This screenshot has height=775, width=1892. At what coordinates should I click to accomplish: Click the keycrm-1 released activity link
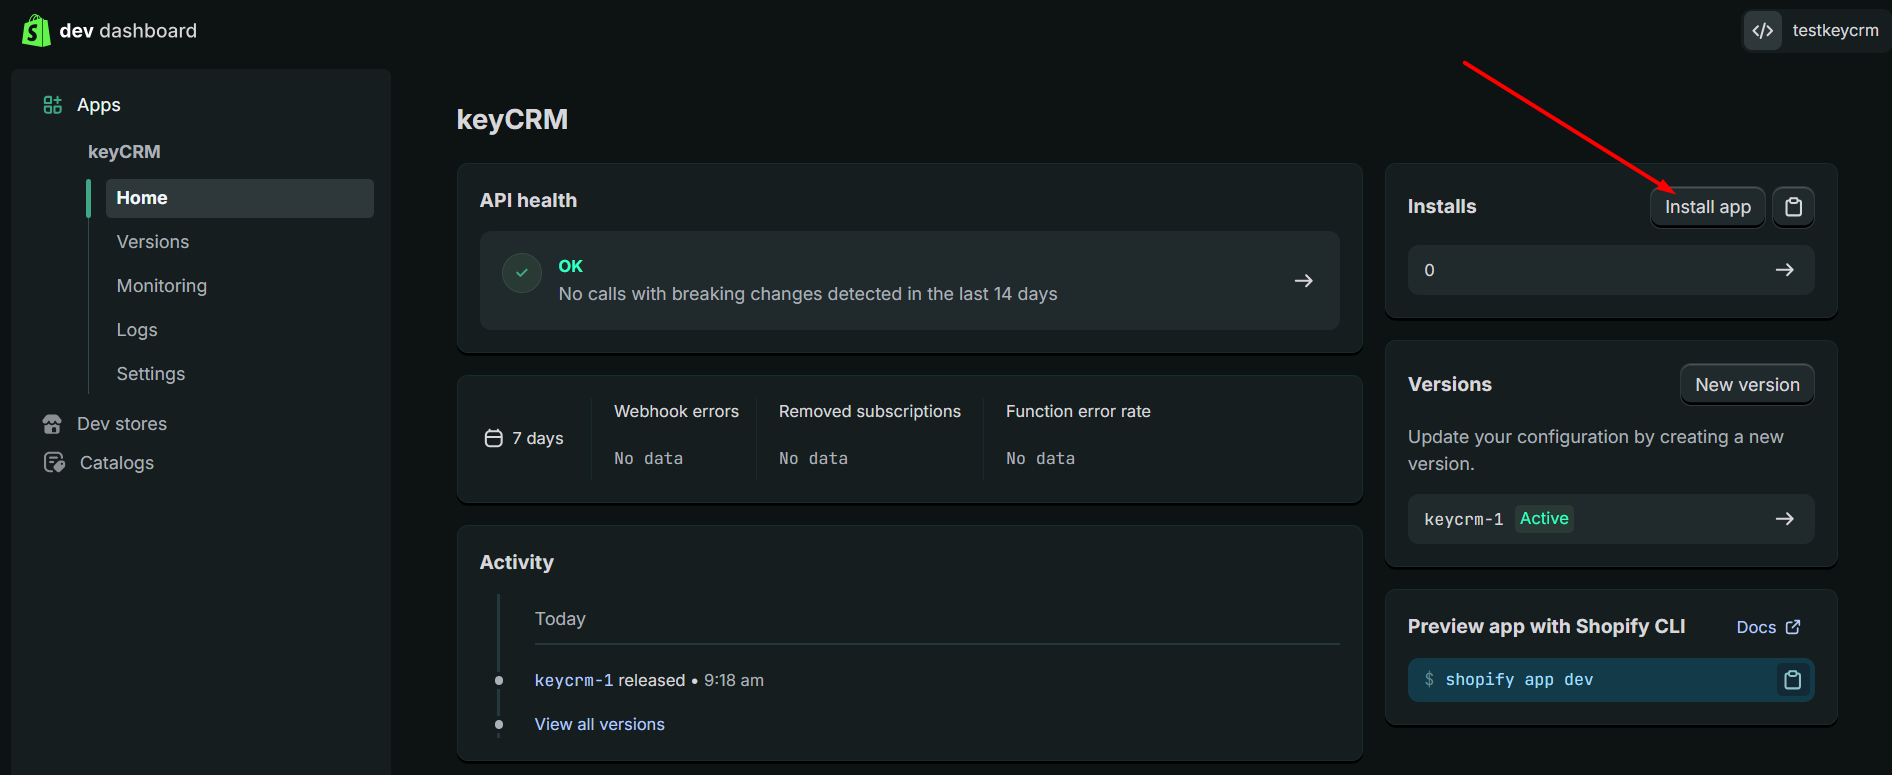coord(574,680)
